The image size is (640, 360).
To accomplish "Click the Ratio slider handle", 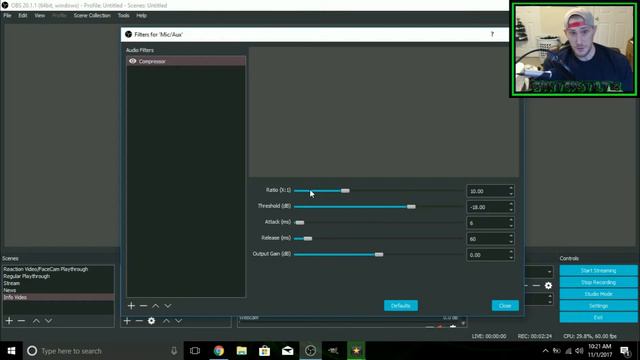I will point(345,191).
